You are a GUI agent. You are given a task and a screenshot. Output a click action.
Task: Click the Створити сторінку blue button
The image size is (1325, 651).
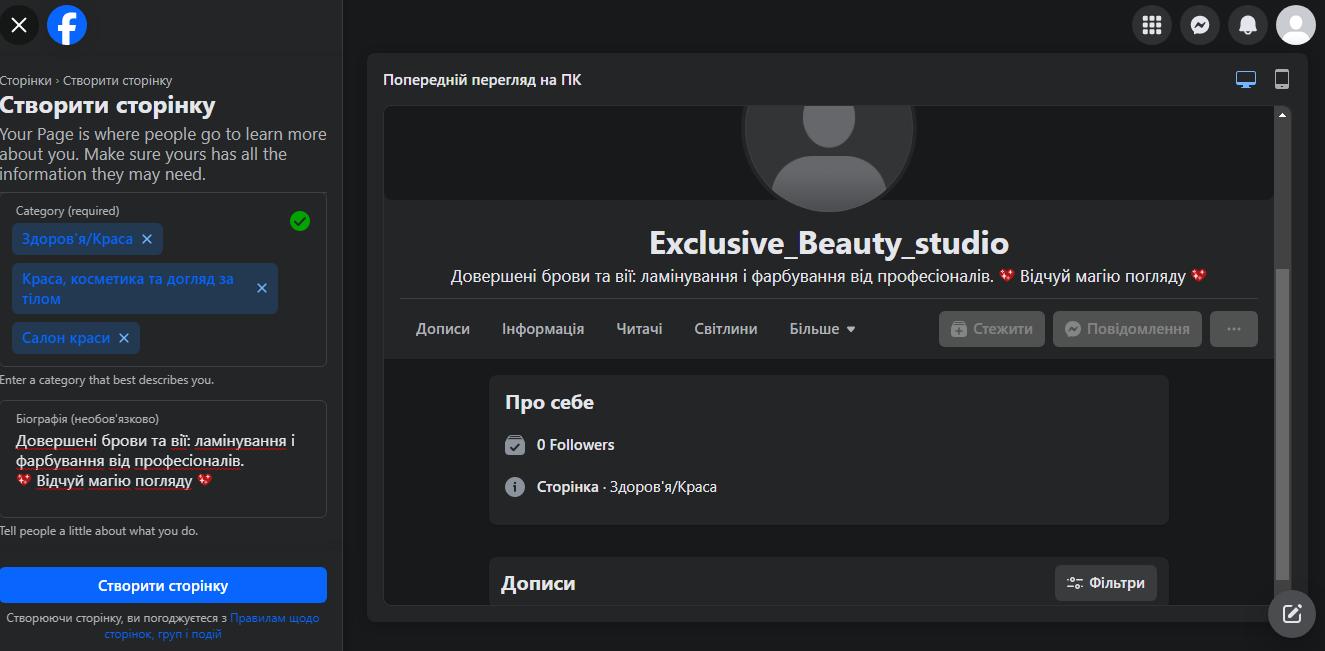163,586
